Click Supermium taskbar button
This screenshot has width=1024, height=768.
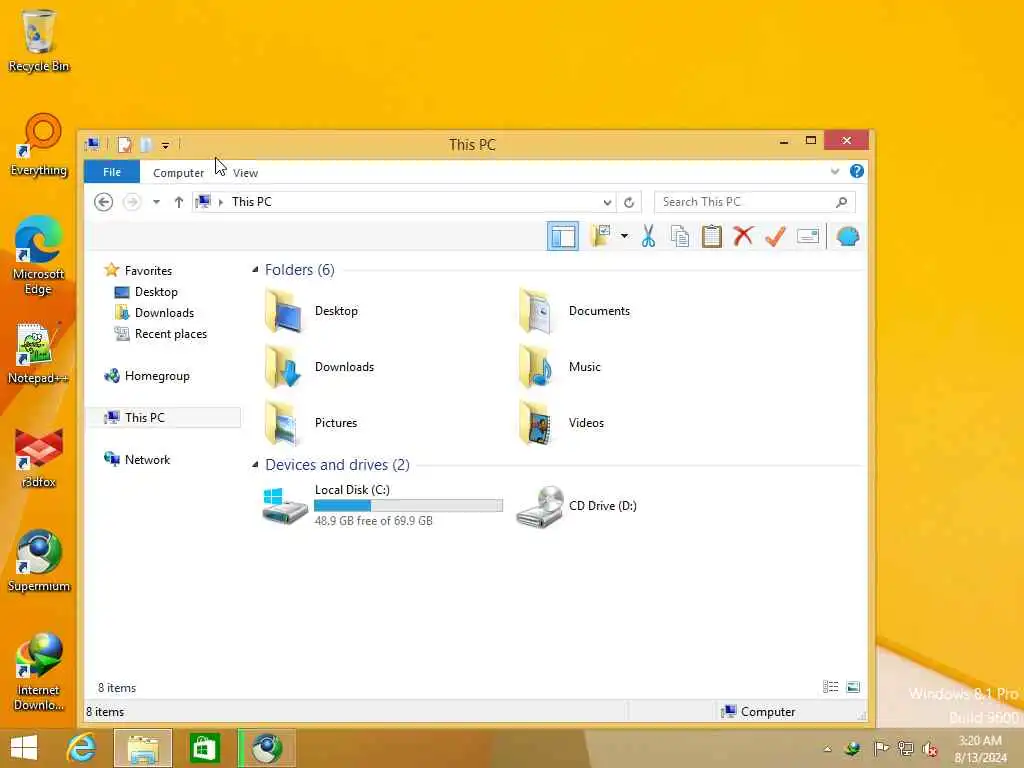point(266,748)
